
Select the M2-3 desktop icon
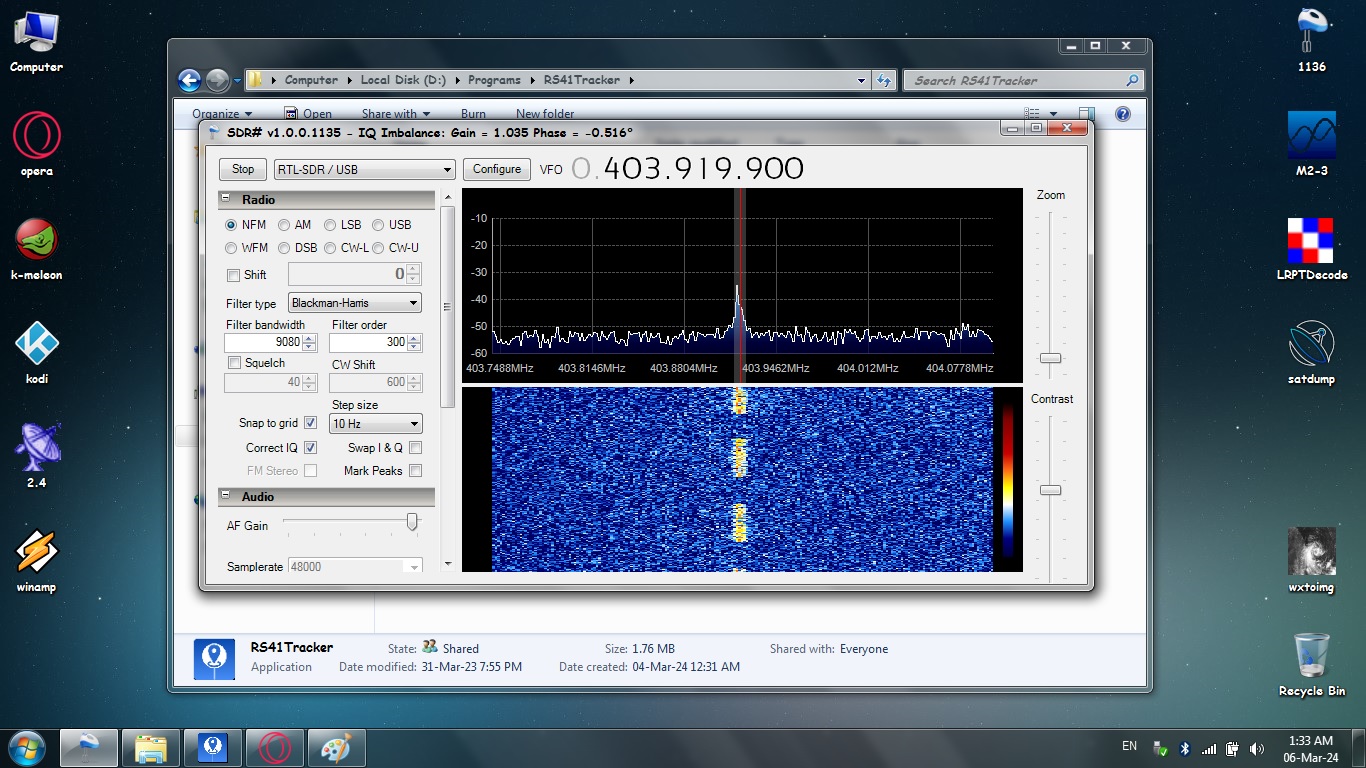[1311, 144]
